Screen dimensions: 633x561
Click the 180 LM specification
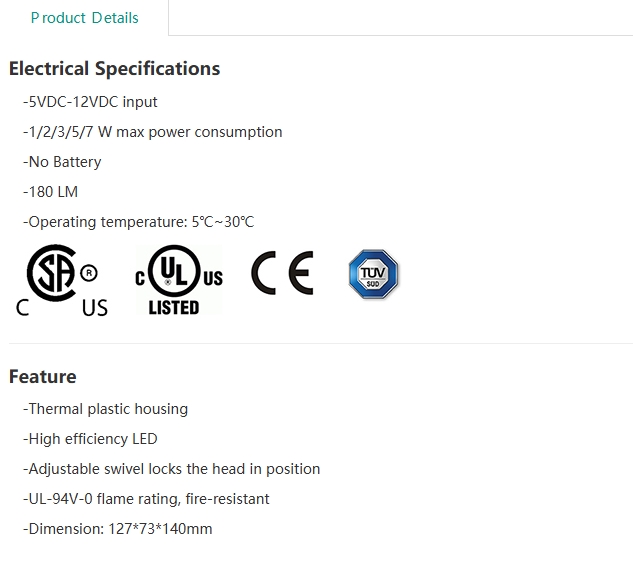(50, 192)
